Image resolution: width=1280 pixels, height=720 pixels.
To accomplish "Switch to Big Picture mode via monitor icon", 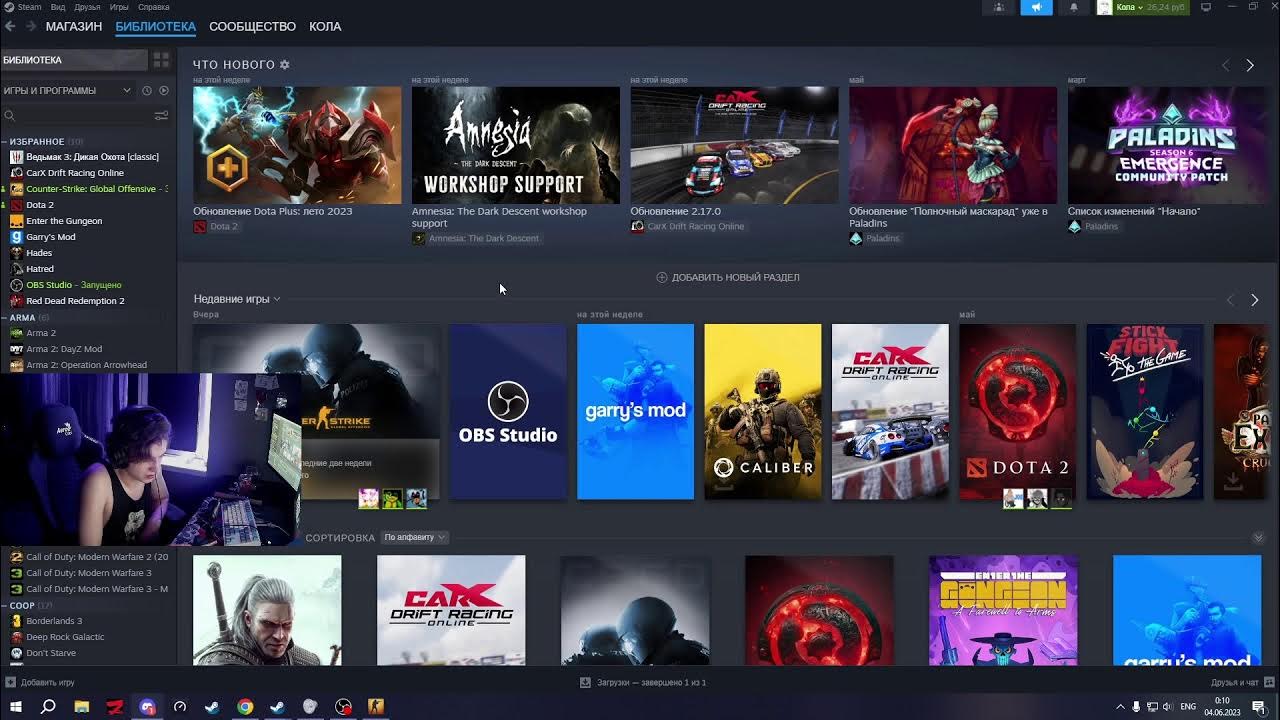I will [1205, 7].
